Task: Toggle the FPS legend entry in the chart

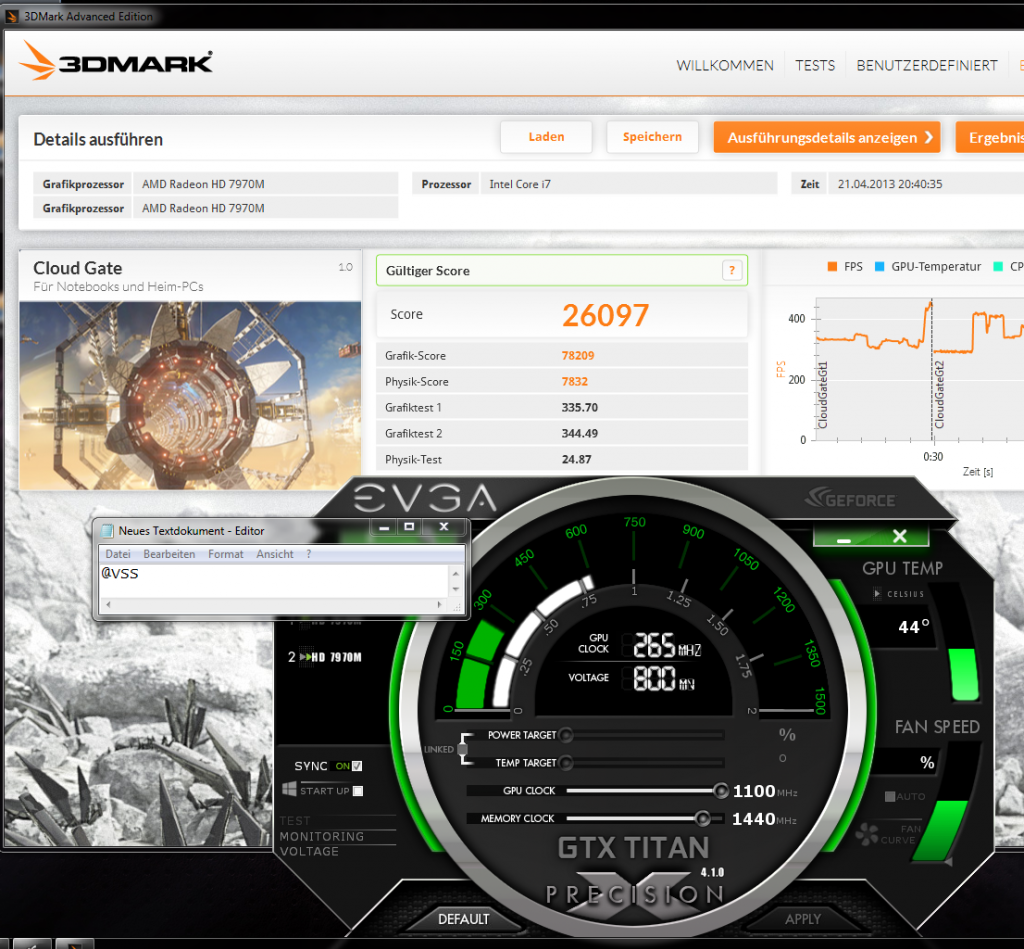Action: pos(845,266)
